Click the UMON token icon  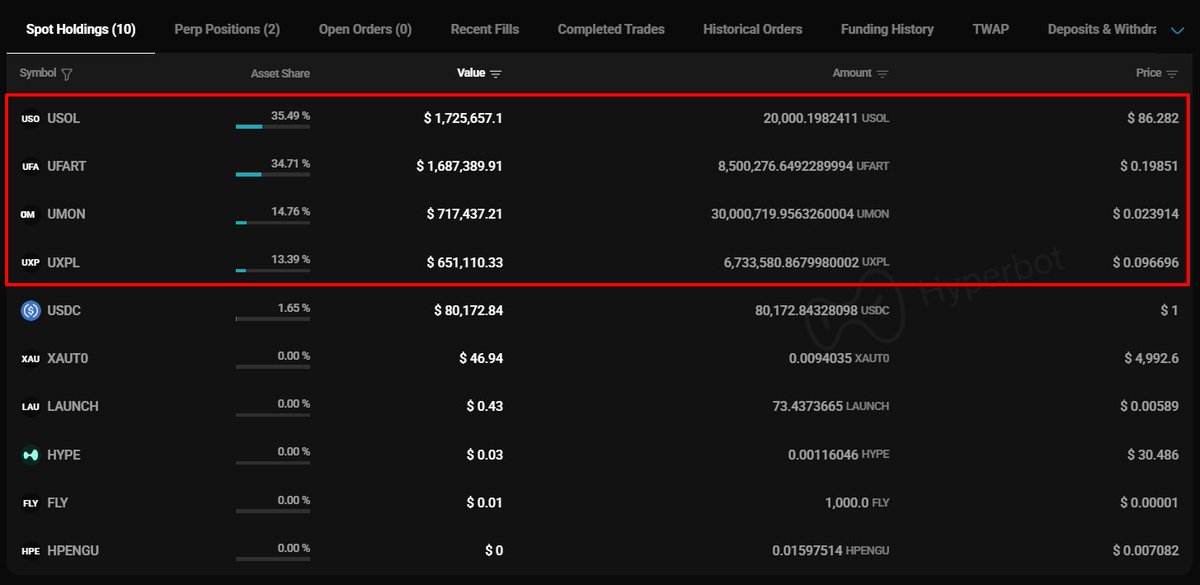point(30,215)
